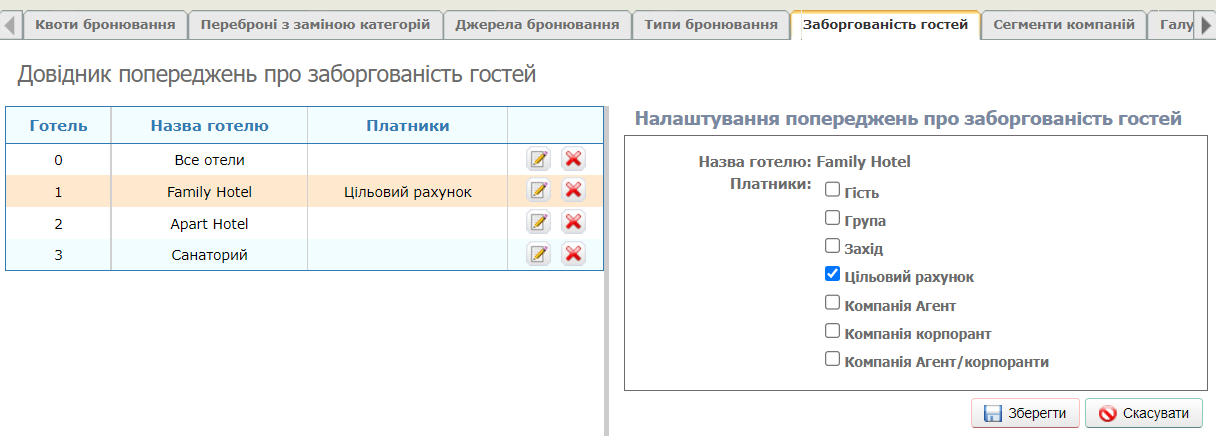Edit the Family Hotel entry
Viewport: 1216px width, 443px height.
[x=539, y=191]
